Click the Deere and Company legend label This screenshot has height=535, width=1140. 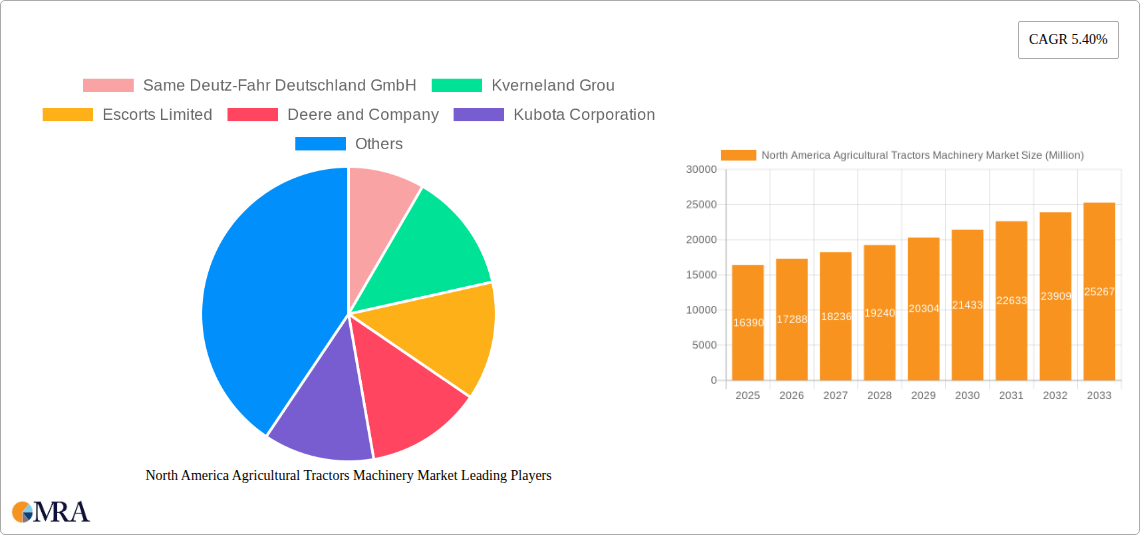click(x=363, y=115)
